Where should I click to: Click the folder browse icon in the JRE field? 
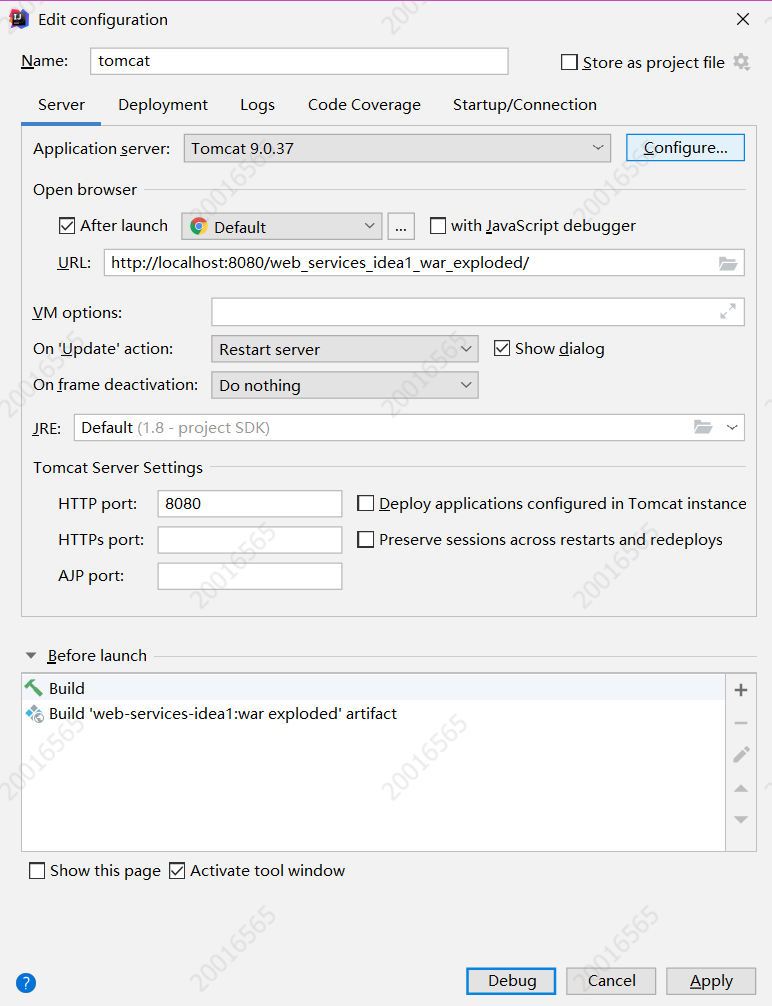click(x=703, y=427)
